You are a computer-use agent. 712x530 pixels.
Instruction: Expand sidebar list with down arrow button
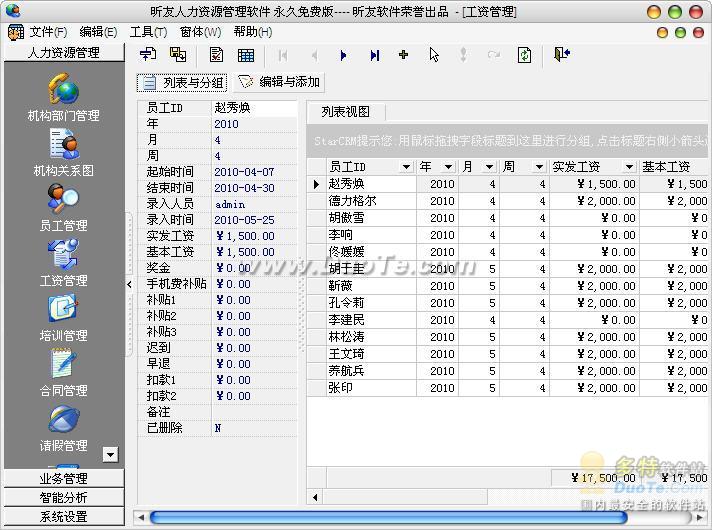(x=110, y=454)
